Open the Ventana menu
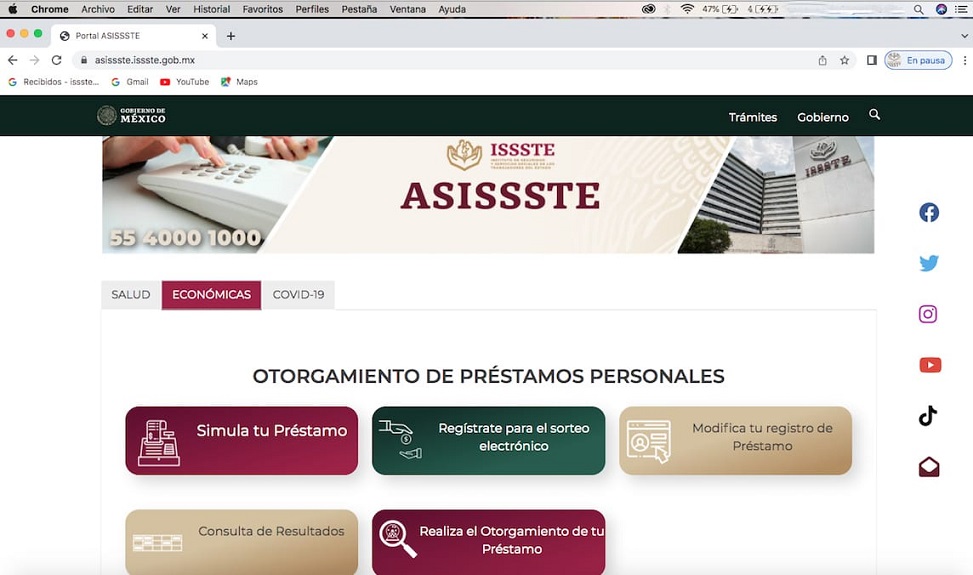Image resolution: width=973 pixels, height=575 pixels. click(408, 9)
